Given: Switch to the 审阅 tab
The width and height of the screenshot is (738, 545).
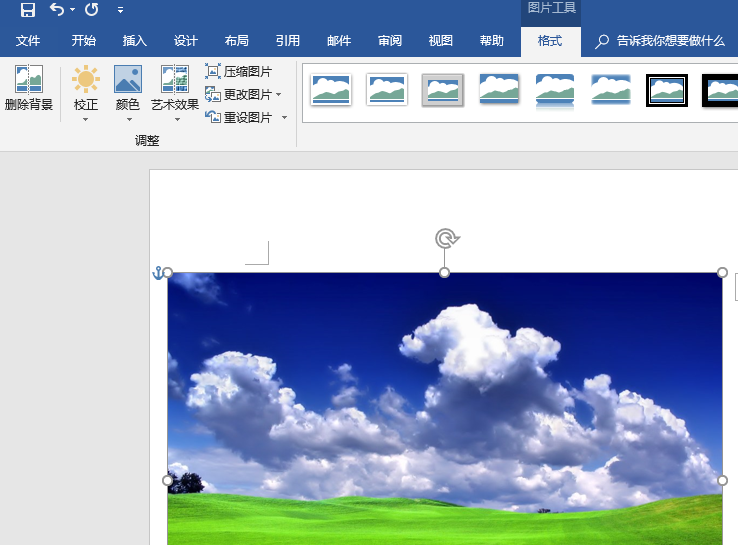Looking at the screenshot, I should coord(390,41).
